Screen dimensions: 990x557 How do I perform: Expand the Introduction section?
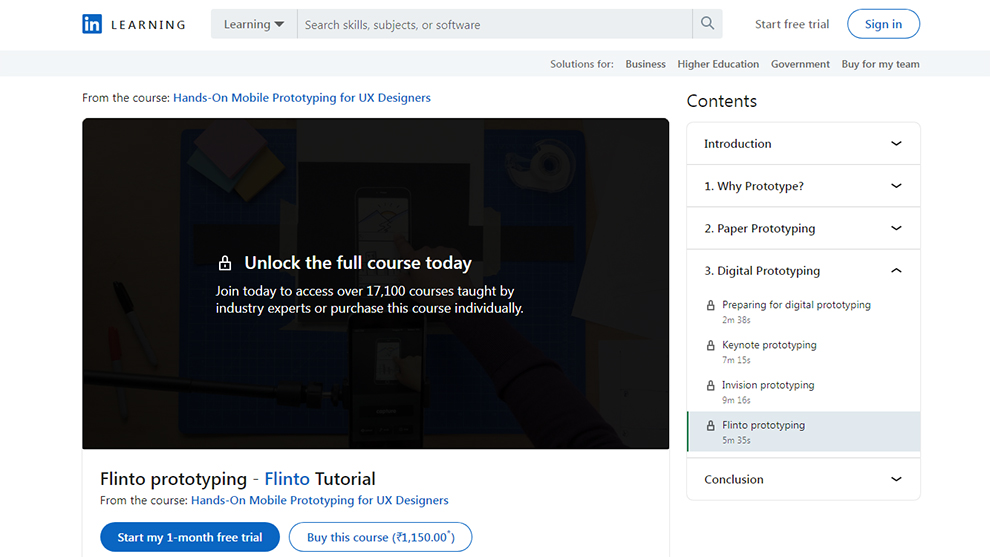tap(803, 143)
